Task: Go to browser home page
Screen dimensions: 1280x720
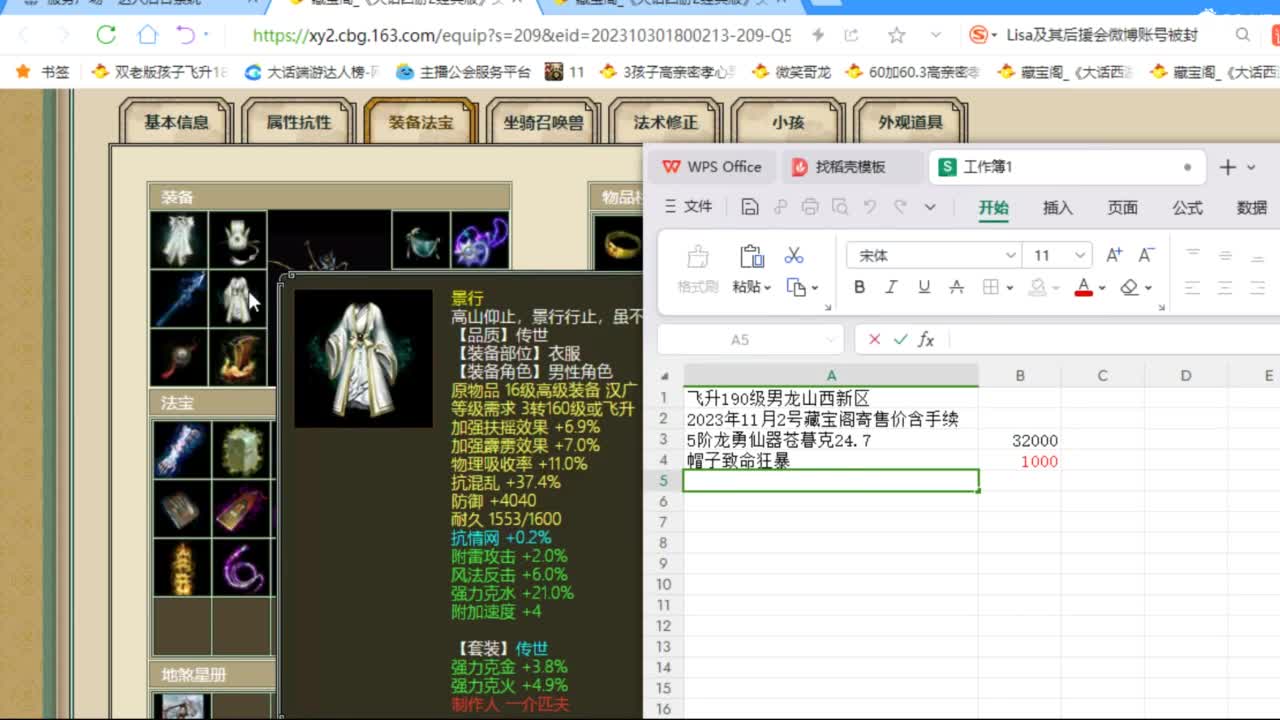Action: coord(147,35)
